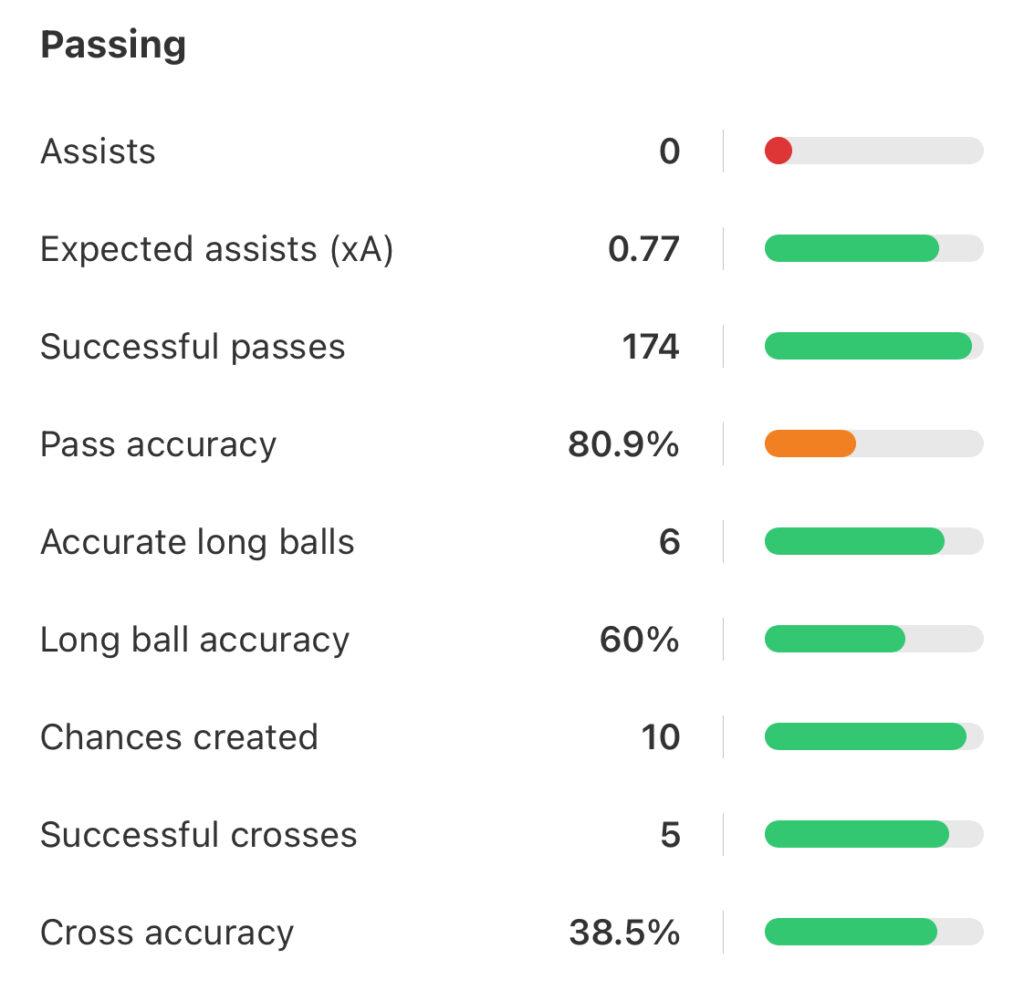Click the 174 successful passes value
Image resolution: width=1024 pixels, height=991 pixels.
coord(650,347)
